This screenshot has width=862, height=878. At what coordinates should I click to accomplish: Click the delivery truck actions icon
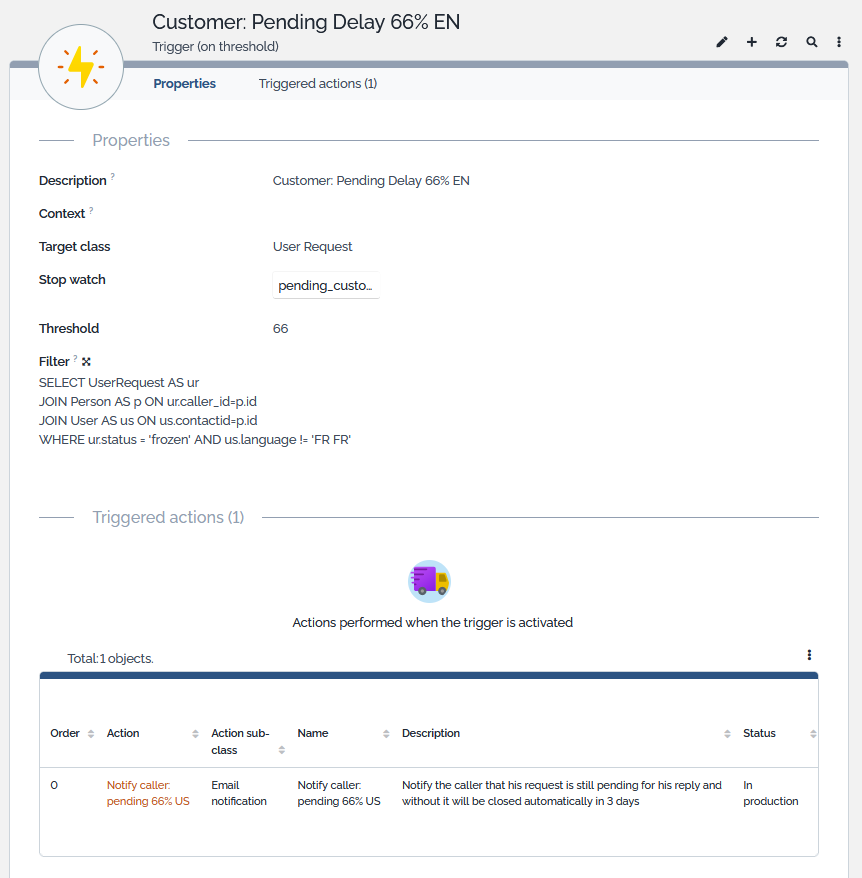point(430,581)
